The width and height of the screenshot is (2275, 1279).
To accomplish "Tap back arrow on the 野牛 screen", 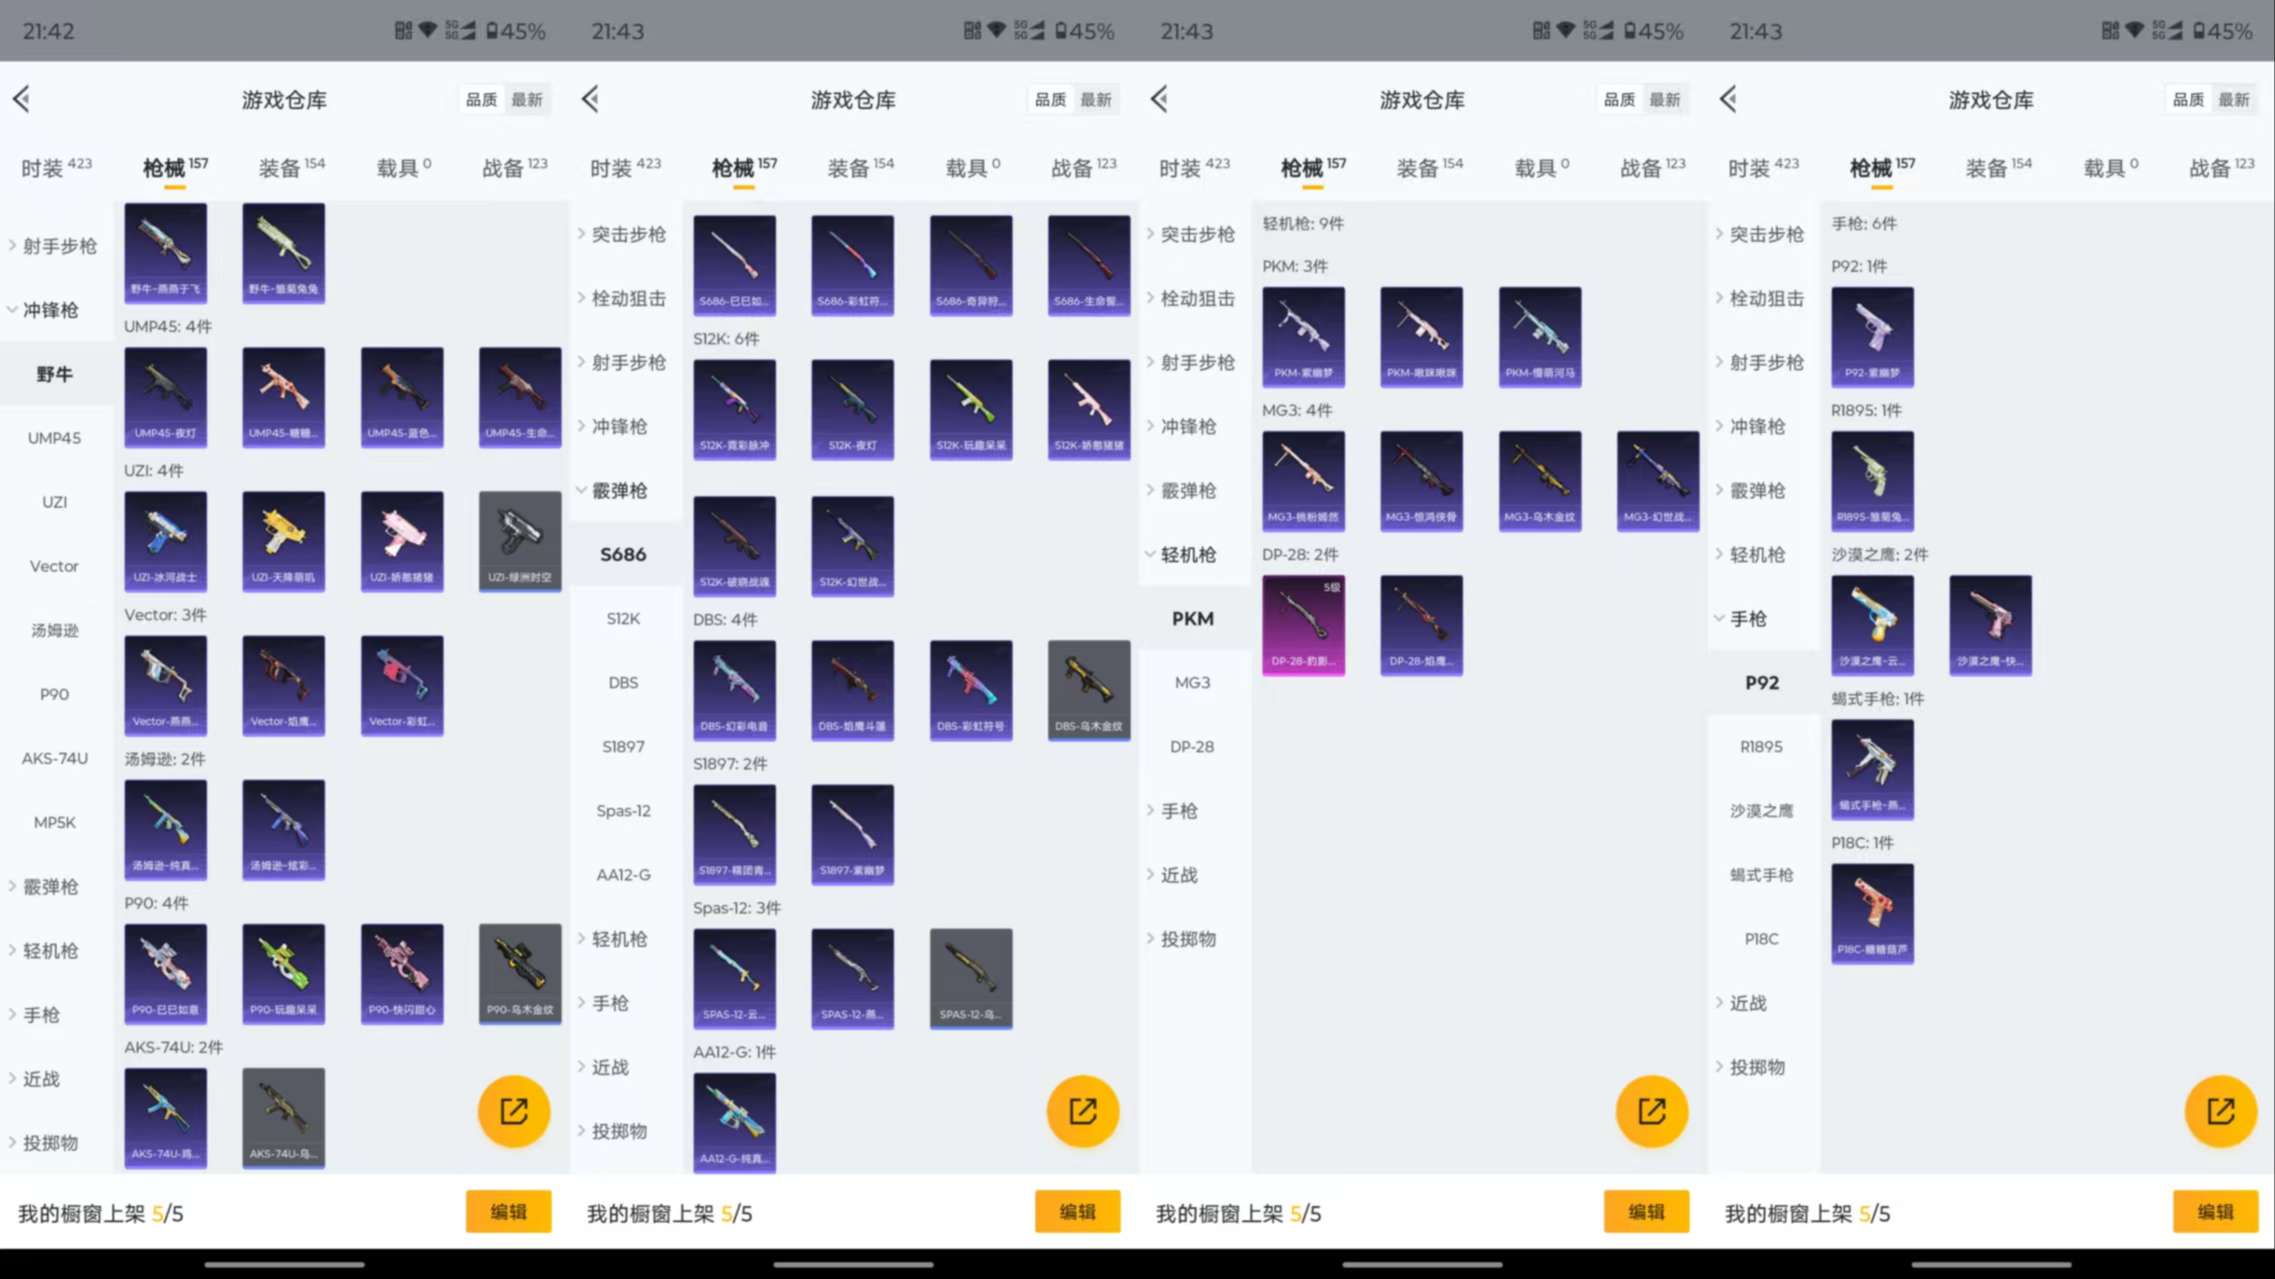I will (22, 99).
